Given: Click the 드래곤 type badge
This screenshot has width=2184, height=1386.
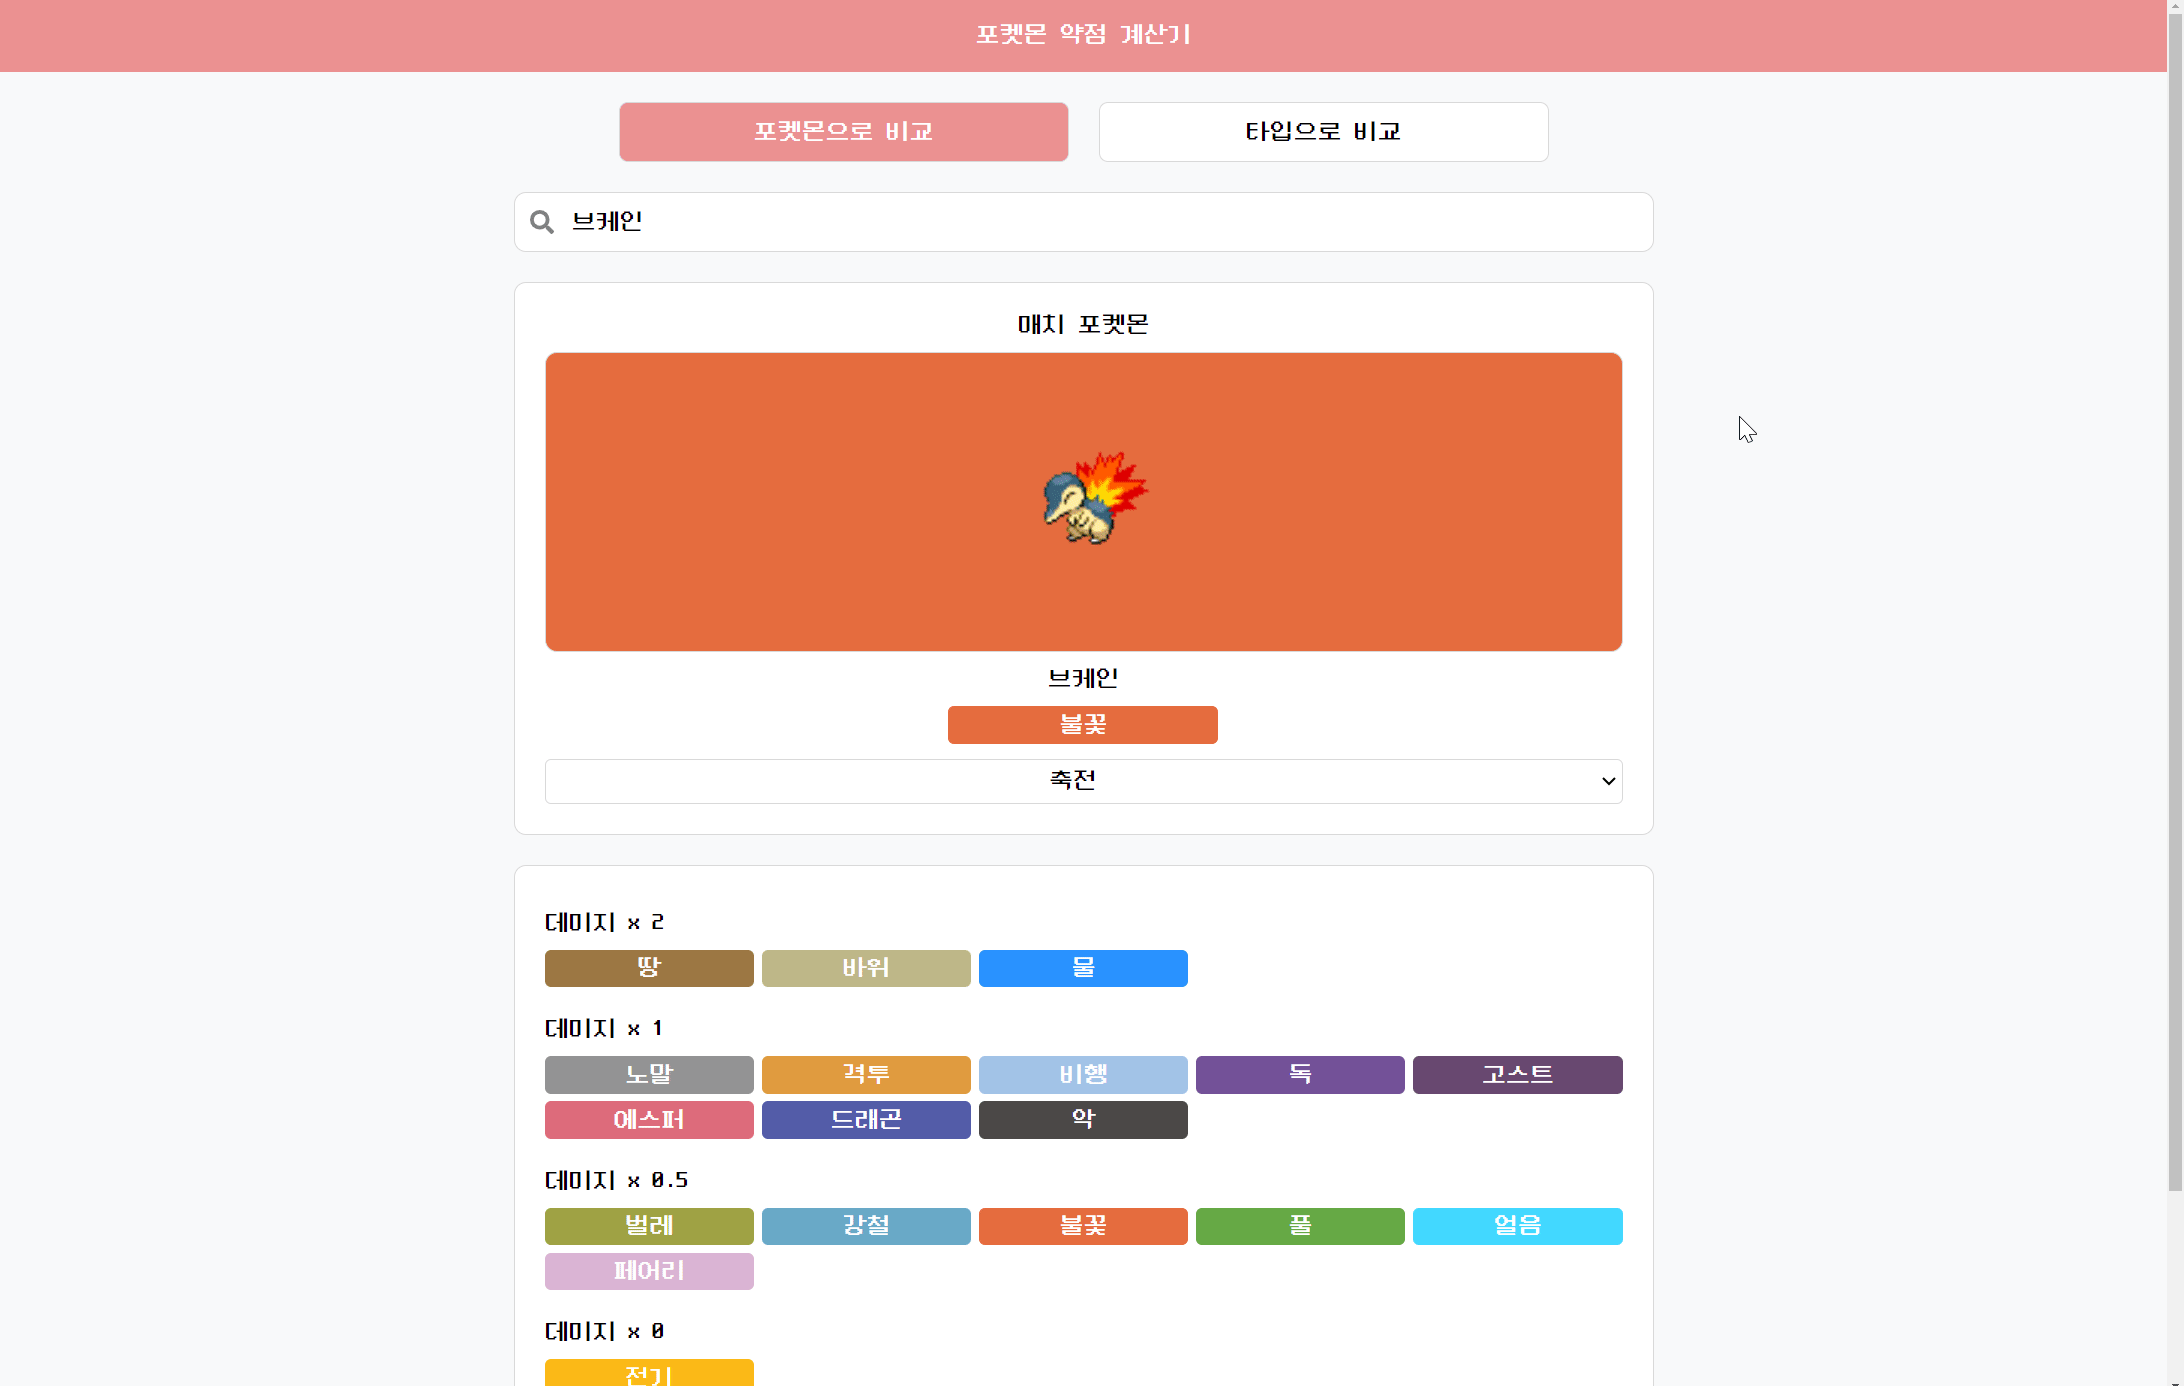Looking at the screenshot, I should 865,1120.
